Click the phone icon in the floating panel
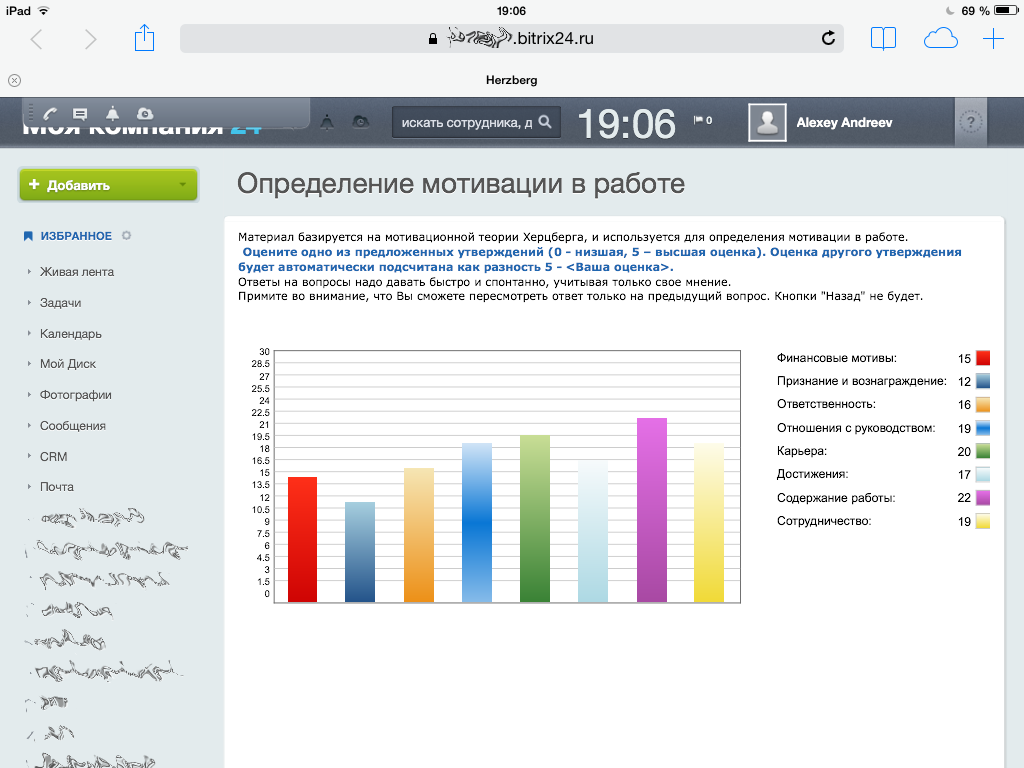Viewport: 1024px width, 768px height. pos(50,113)
